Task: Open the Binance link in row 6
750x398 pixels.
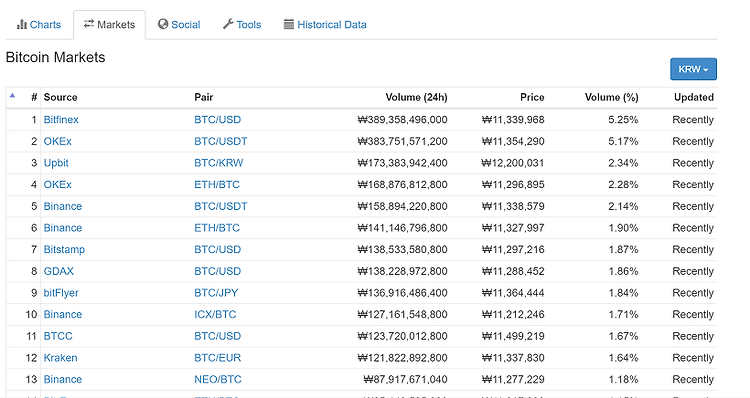Action: point(63,228)
